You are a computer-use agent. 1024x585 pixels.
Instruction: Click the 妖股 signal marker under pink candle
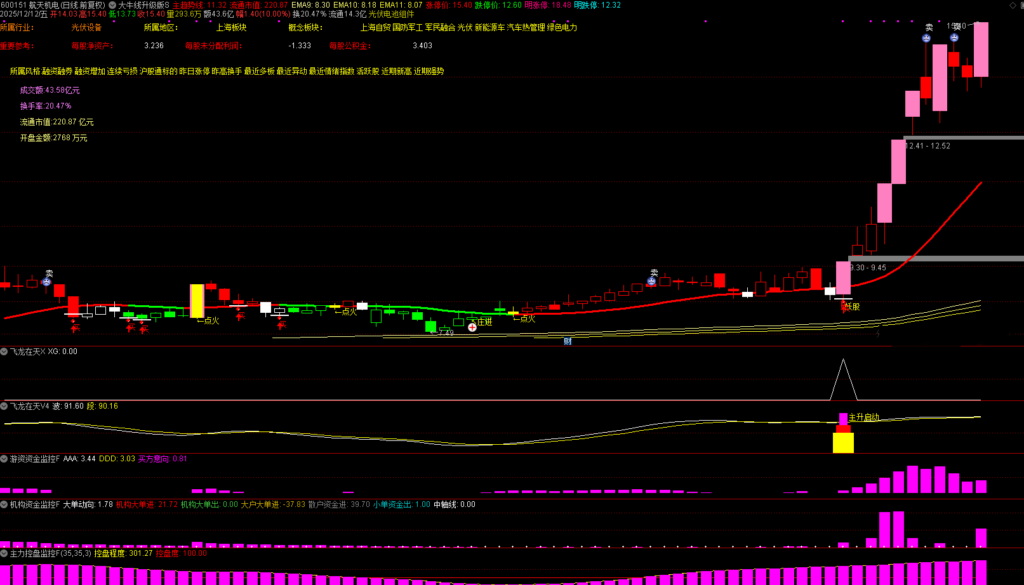pos(851,306)
